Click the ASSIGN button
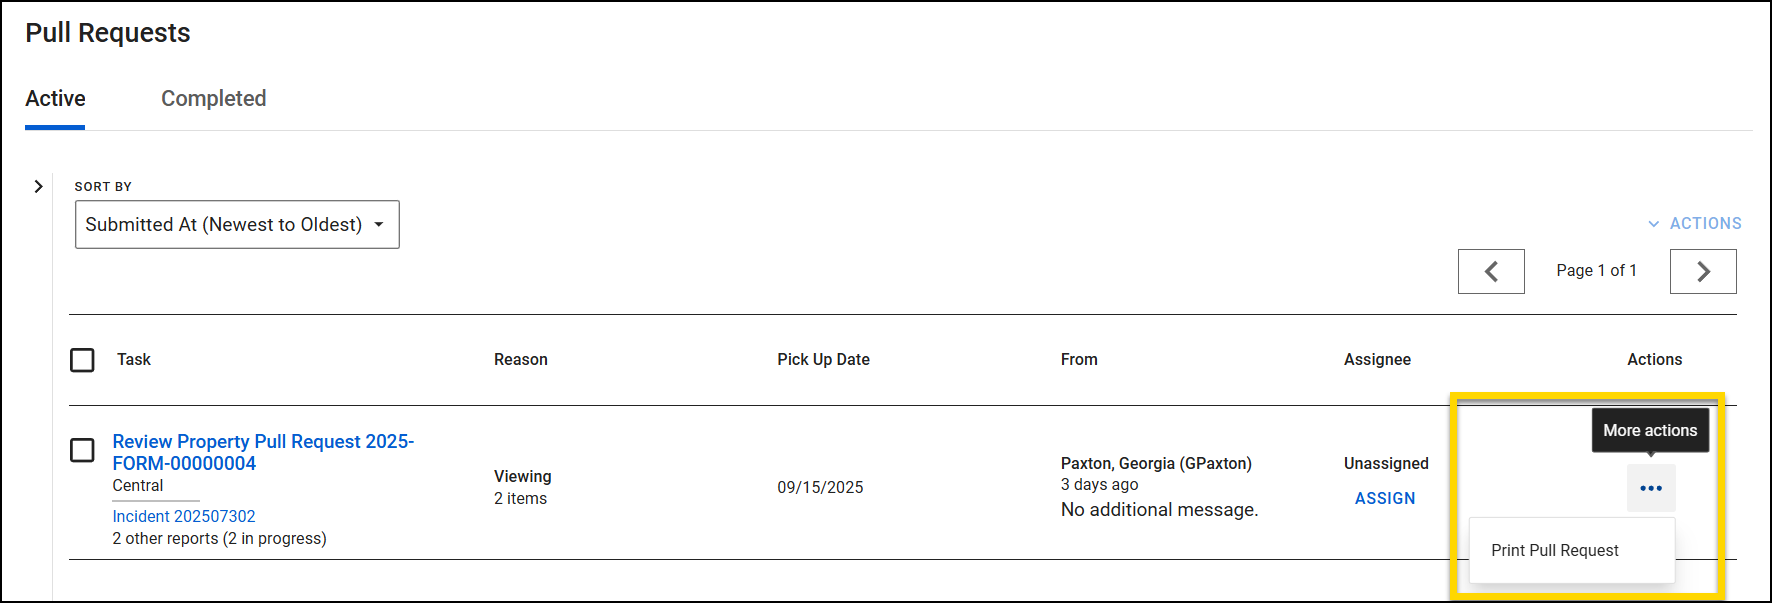 pos(1385,498)
